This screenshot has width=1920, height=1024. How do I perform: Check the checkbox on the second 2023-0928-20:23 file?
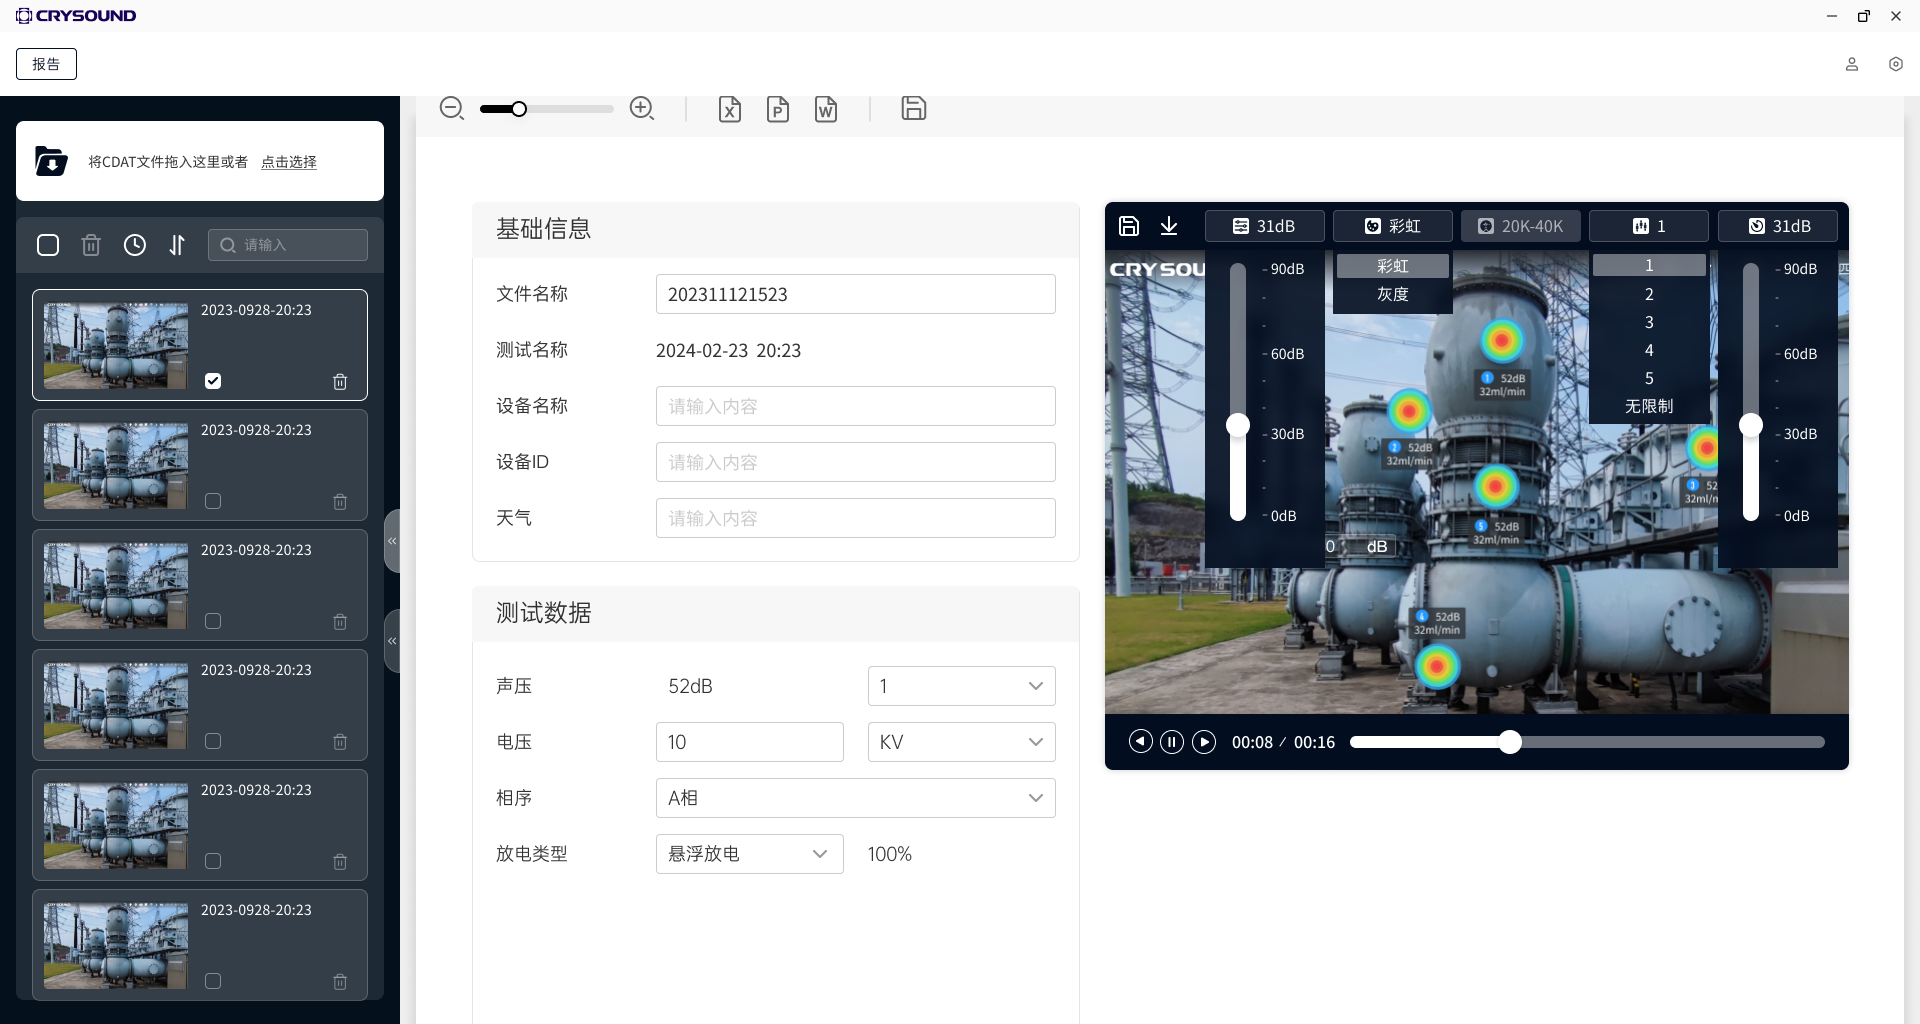click(213, 501)
